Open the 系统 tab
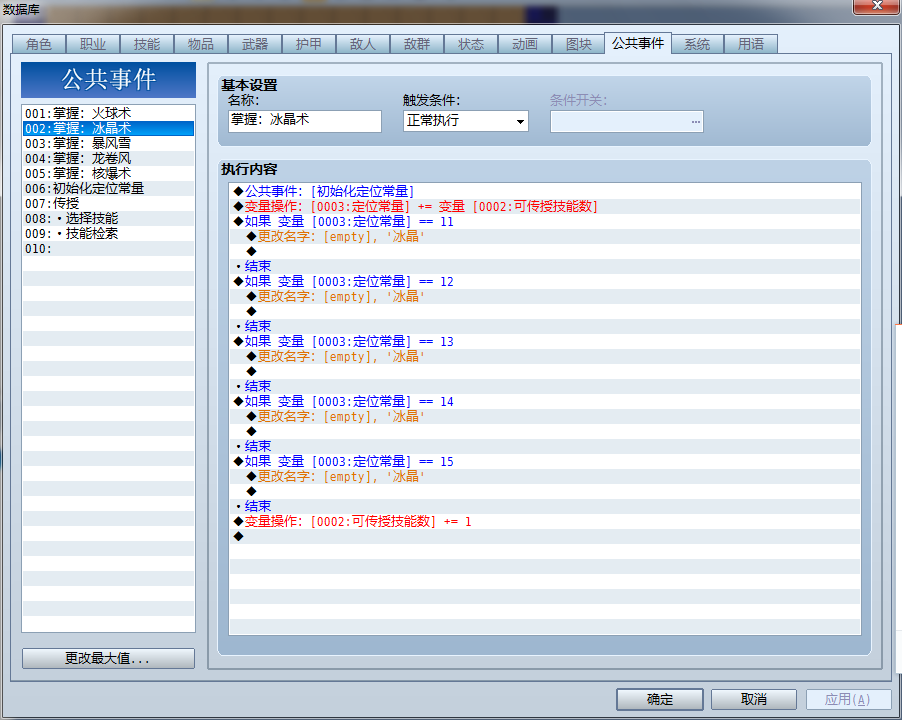 coord(697,44)
